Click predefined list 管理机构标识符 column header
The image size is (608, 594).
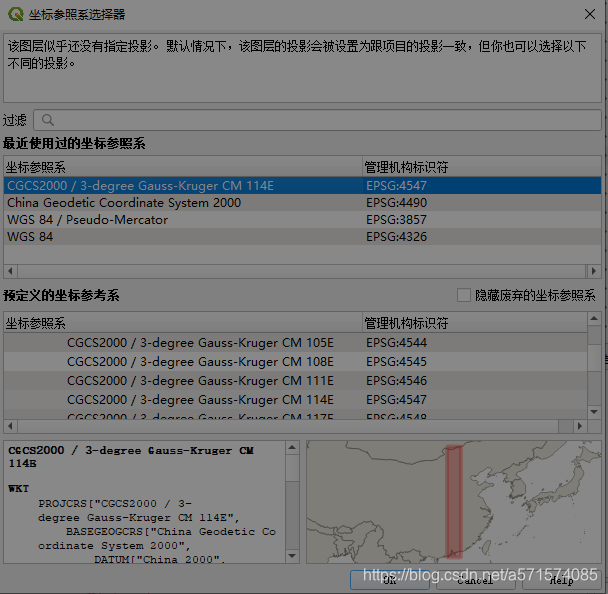(475, 323)
